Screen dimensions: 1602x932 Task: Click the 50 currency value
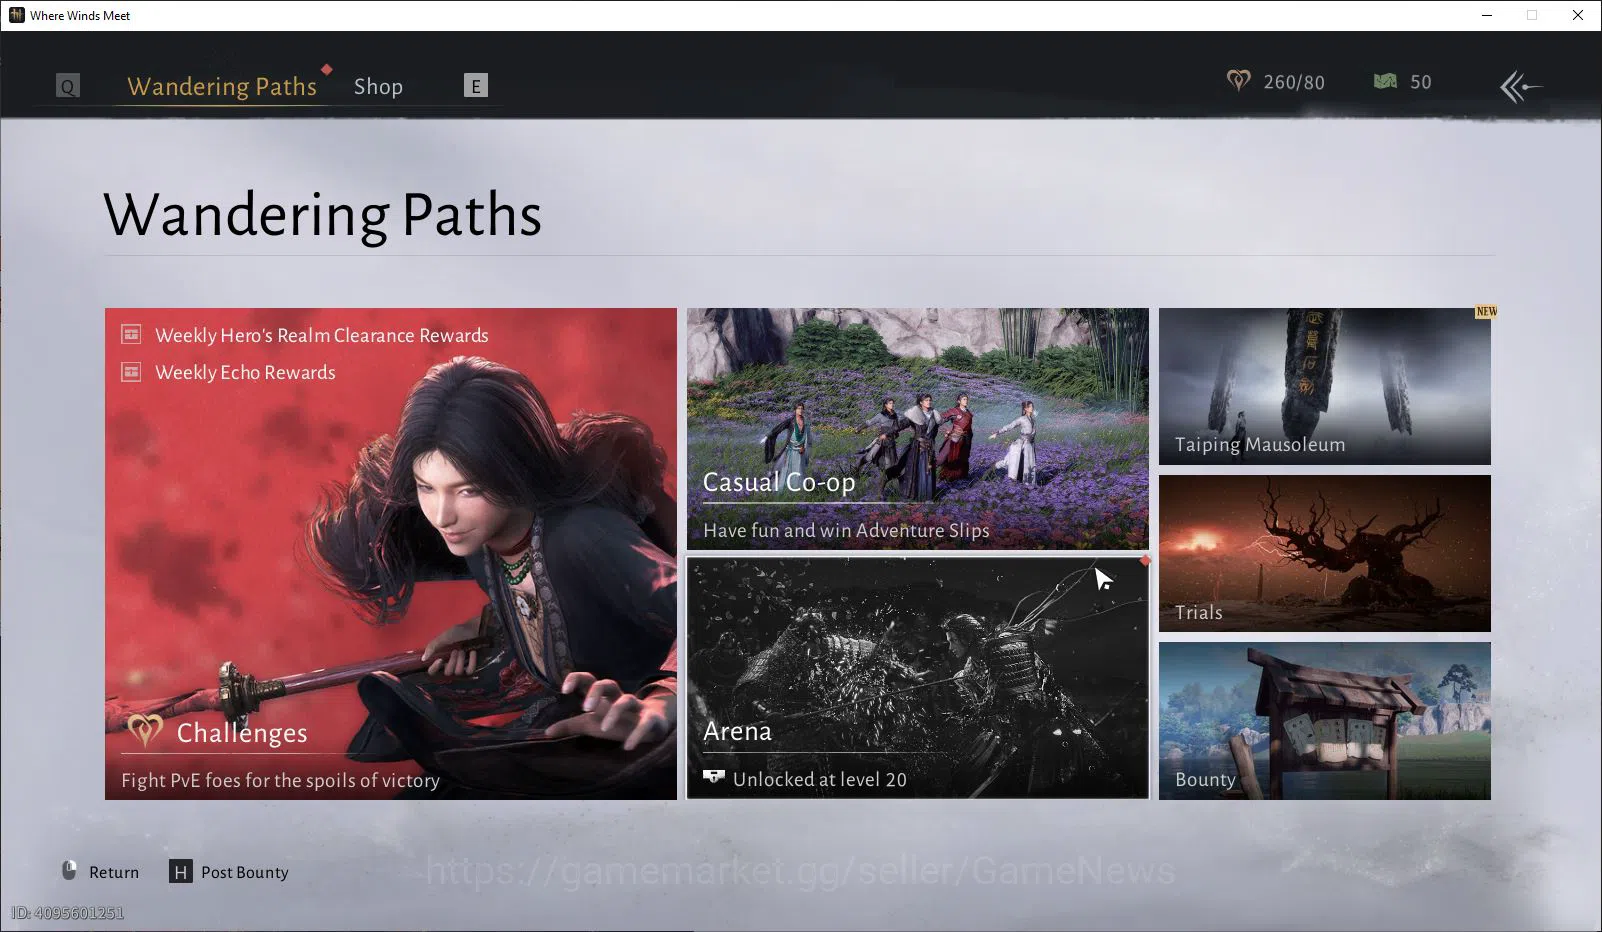1421,82
